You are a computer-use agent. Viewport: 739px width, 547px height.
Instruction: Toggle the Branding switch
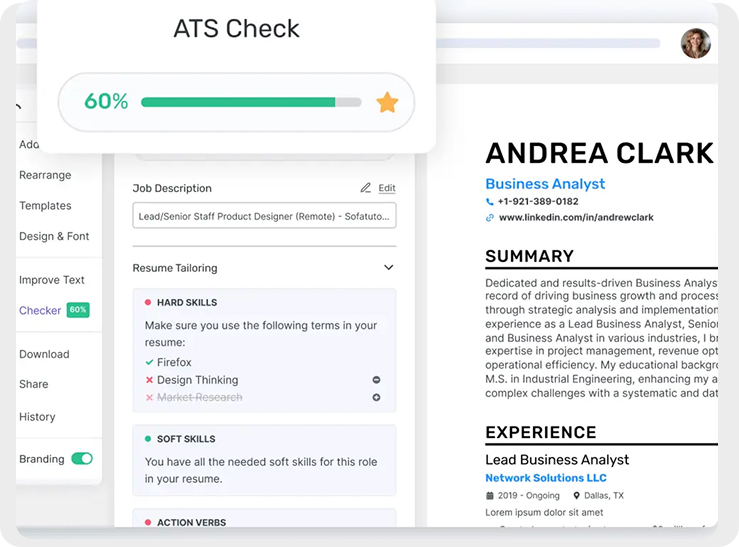[x=82, y=459]
